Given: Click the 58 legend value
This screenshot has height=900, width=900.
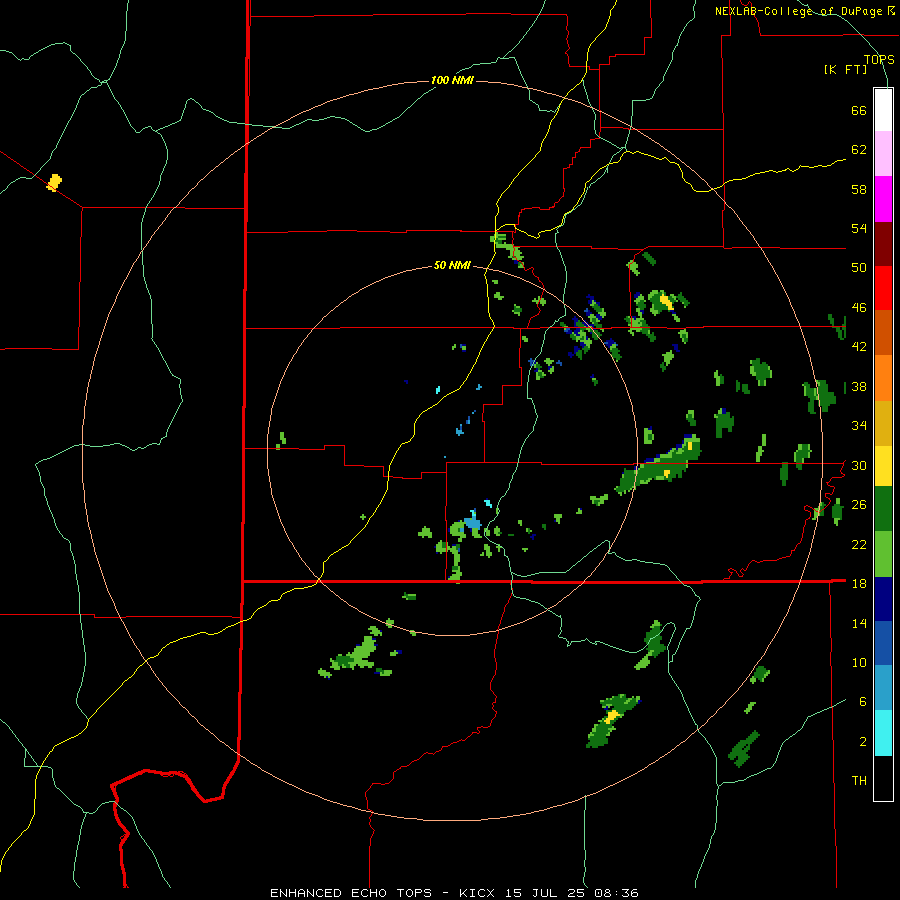Looking at the screenshot, I should point(859,189).
